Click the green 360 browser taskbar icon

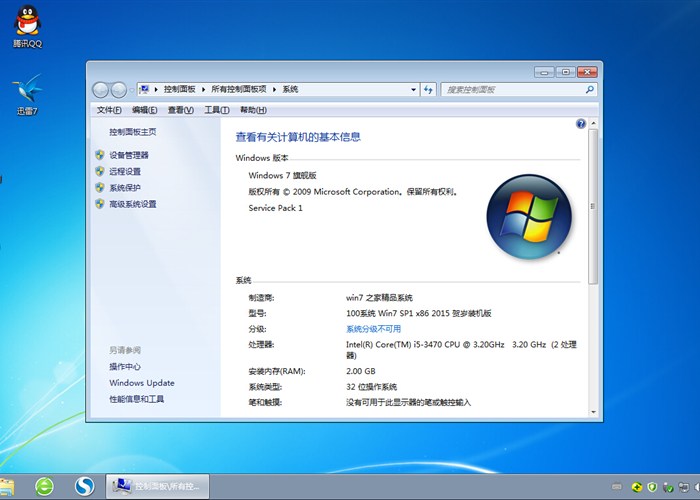tap(45, 486)
